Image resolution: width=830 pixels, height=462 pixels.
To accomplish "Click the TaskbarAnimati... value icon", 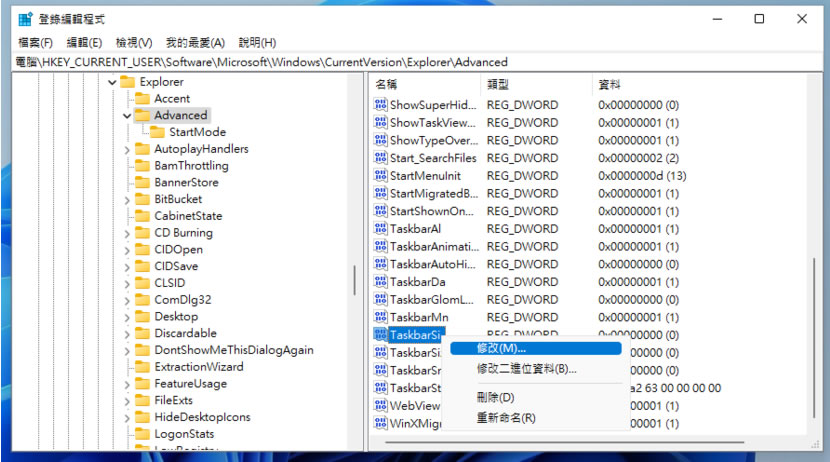I will (380, 246).
